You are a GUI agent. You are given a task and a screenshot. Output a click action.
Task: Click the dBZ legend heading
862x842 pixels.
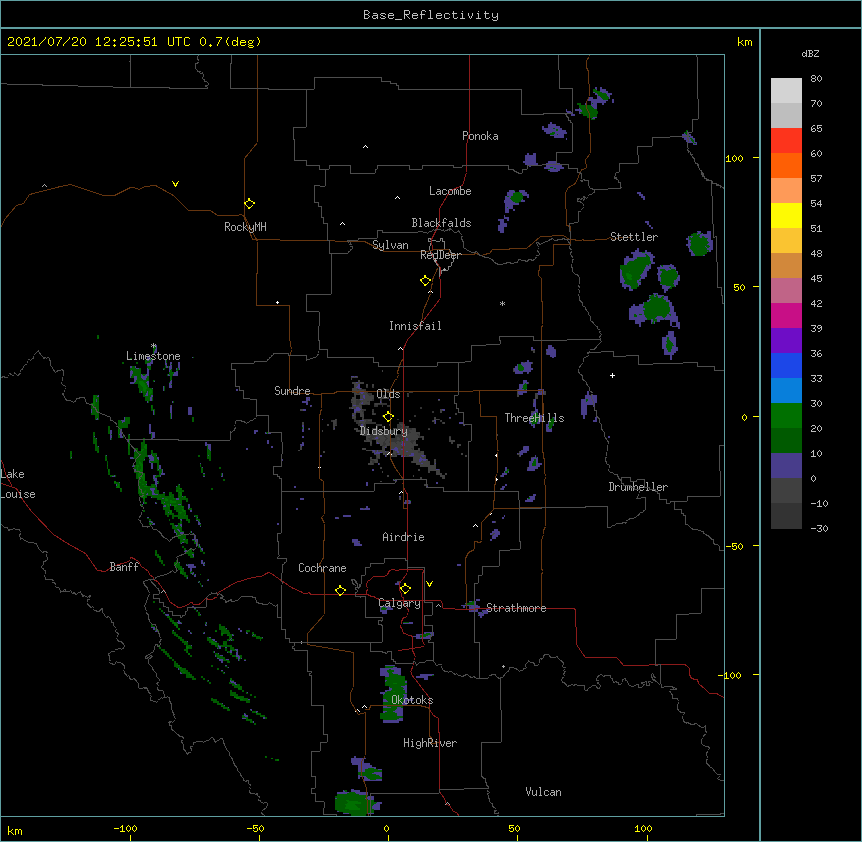[810, 54]
